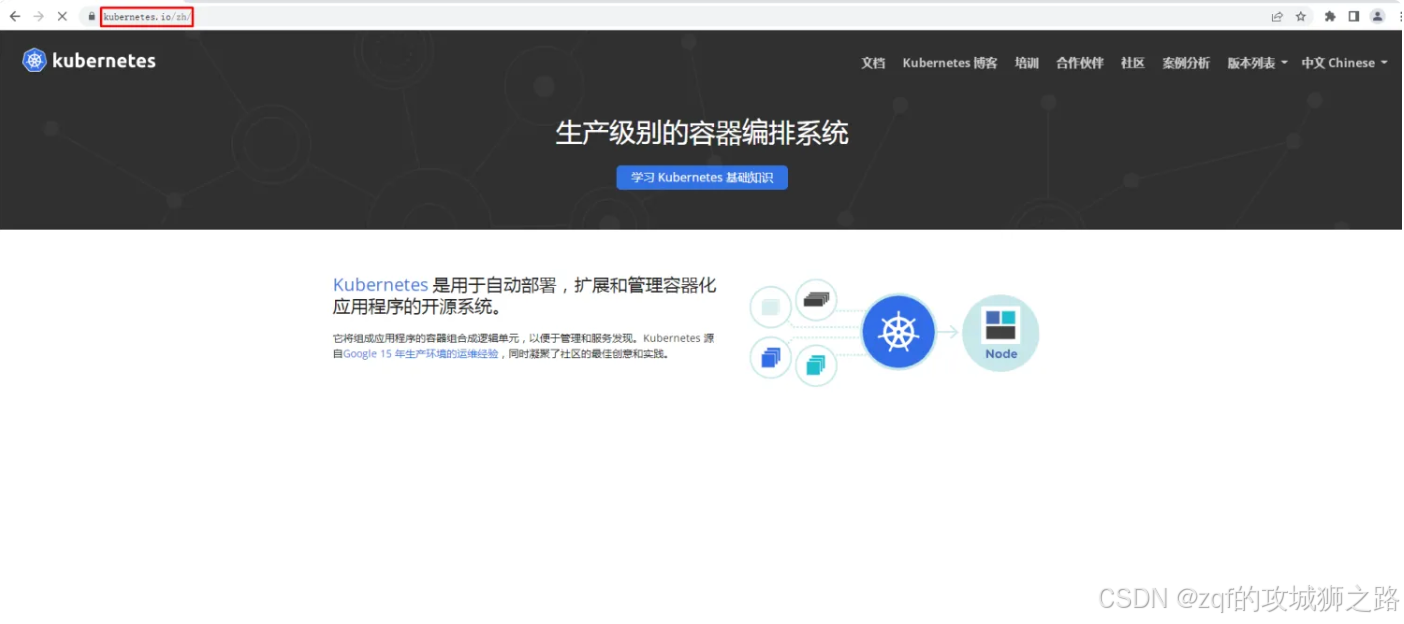Stop page loading with the X button
Screen dimensions: 1404x624
62,16
